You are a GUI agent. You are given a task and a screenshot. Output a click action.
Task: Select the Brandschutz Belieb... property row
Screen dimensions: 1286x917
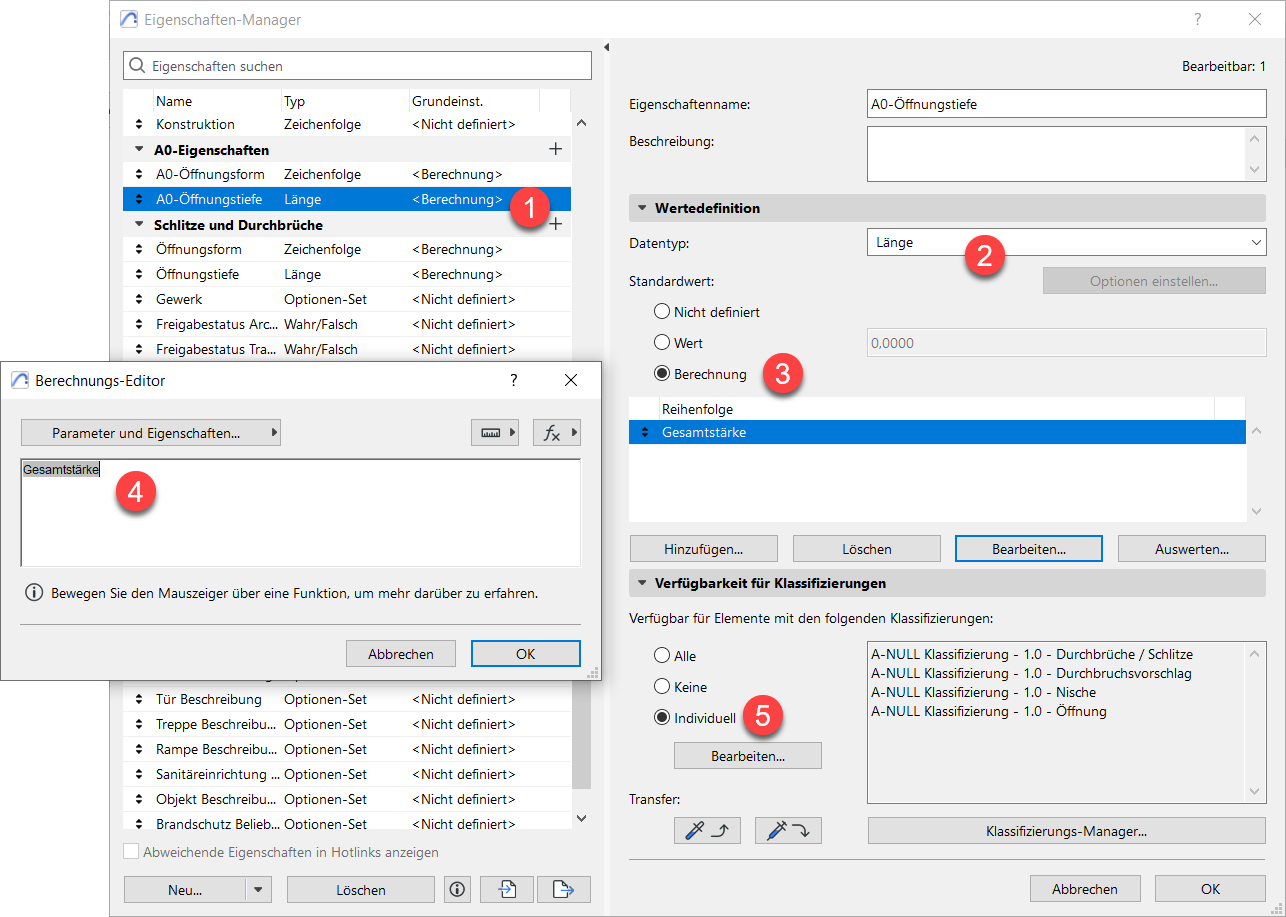[347, 824]
